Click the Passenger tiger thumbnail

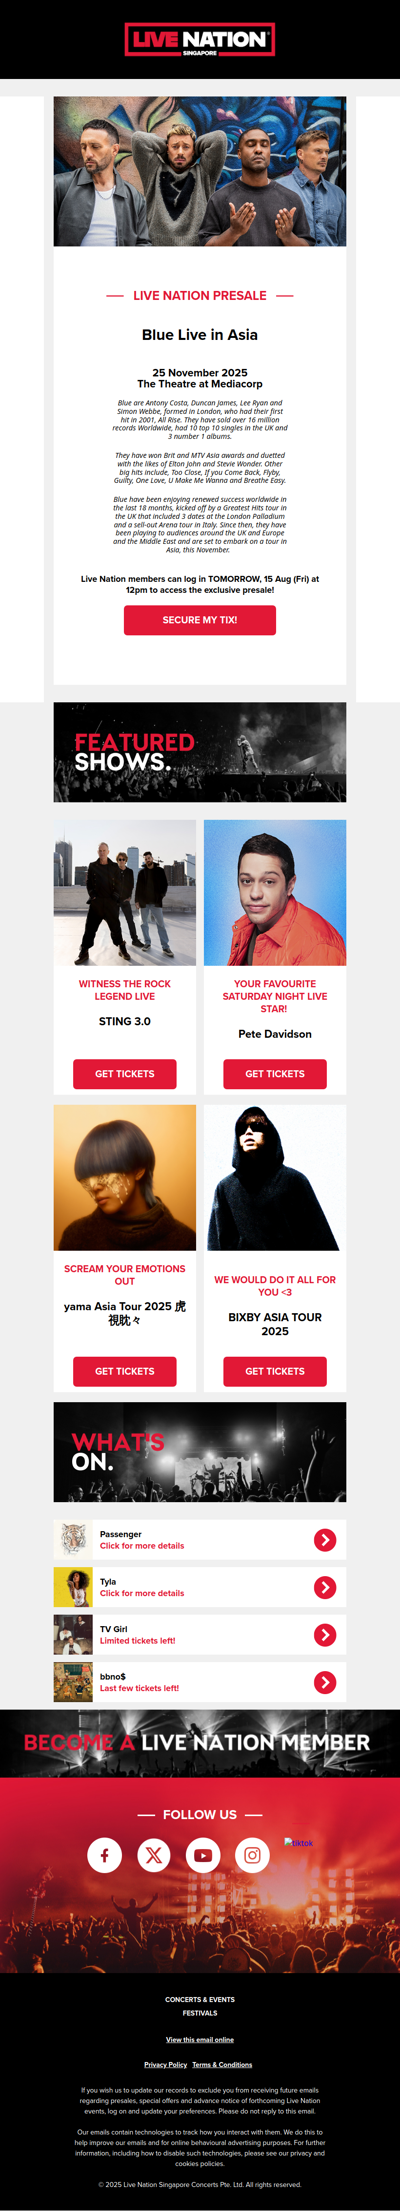pos(73,1540)
